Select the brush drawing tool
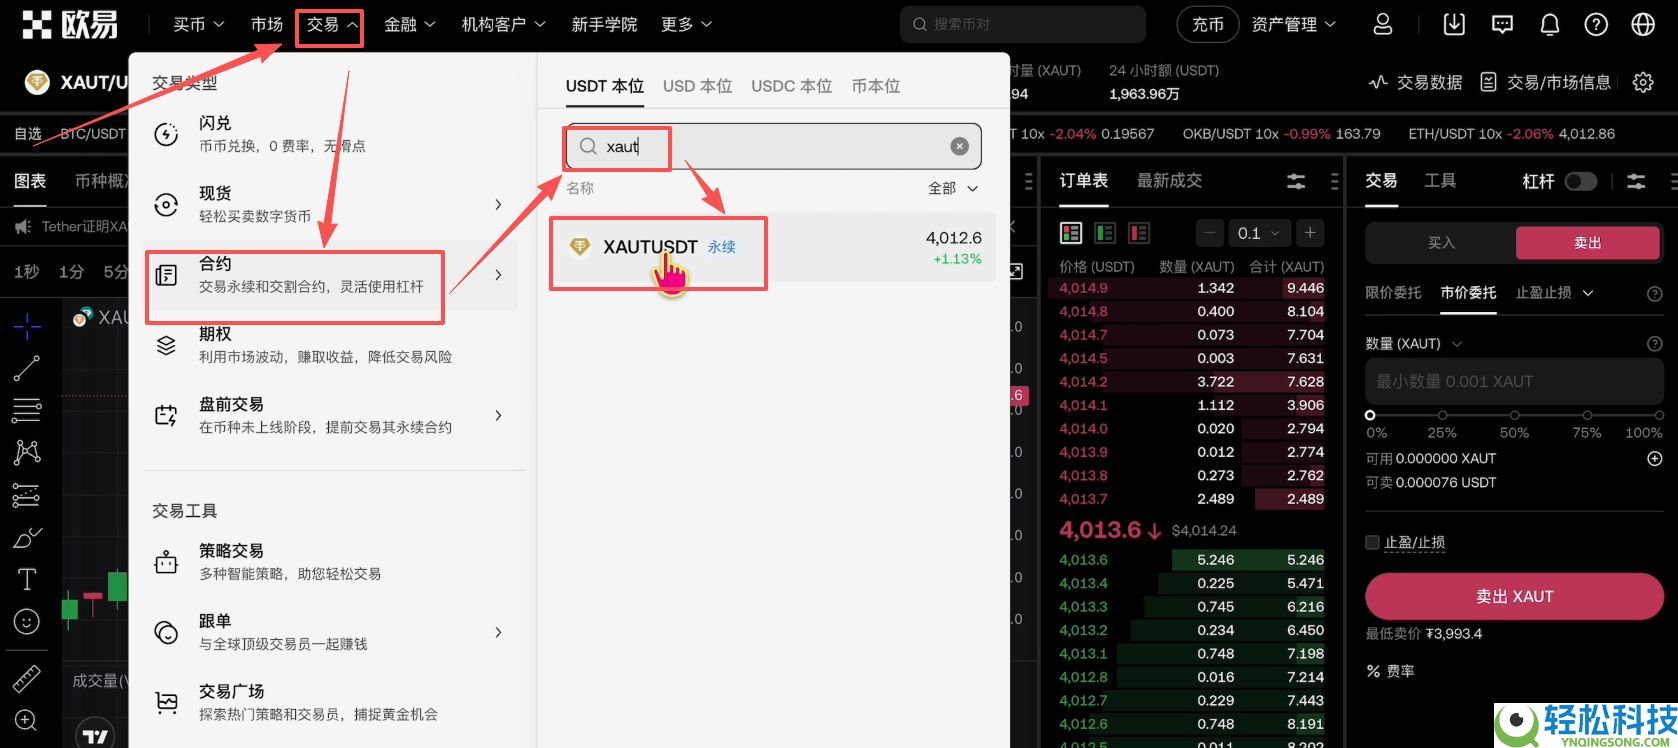 [x=27, y=537]
